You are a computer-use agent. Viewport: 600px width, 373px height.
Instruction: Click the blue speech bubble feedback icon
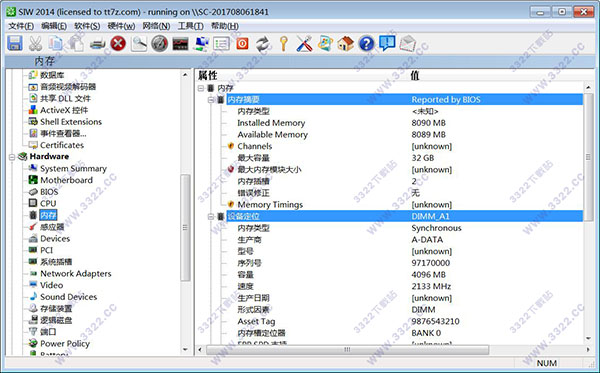point(387,43)
